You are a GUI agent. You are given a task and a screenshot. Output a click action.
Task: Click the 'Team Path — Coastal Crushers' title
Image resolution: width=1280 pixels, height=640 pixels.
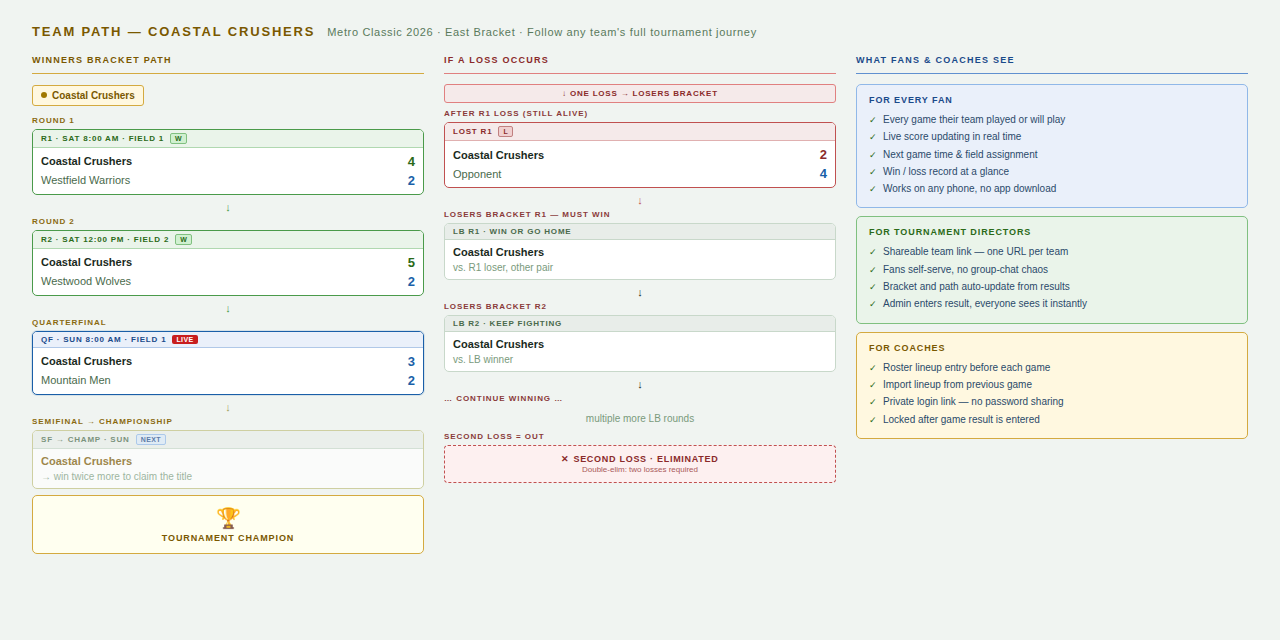pyautogui.click(x=173, y=32)
